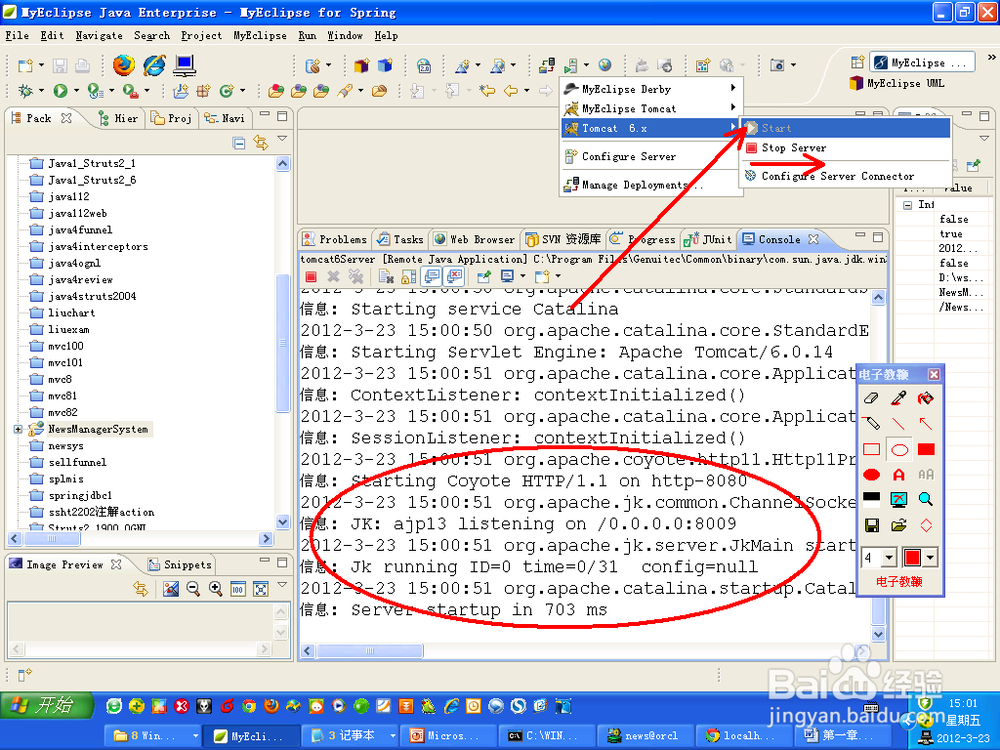Screen dimensions: 1000x750
Task: Select the eyedropper tool in 电子教鞭 palette
Action: pyautogui.click(x=899, y=398)
